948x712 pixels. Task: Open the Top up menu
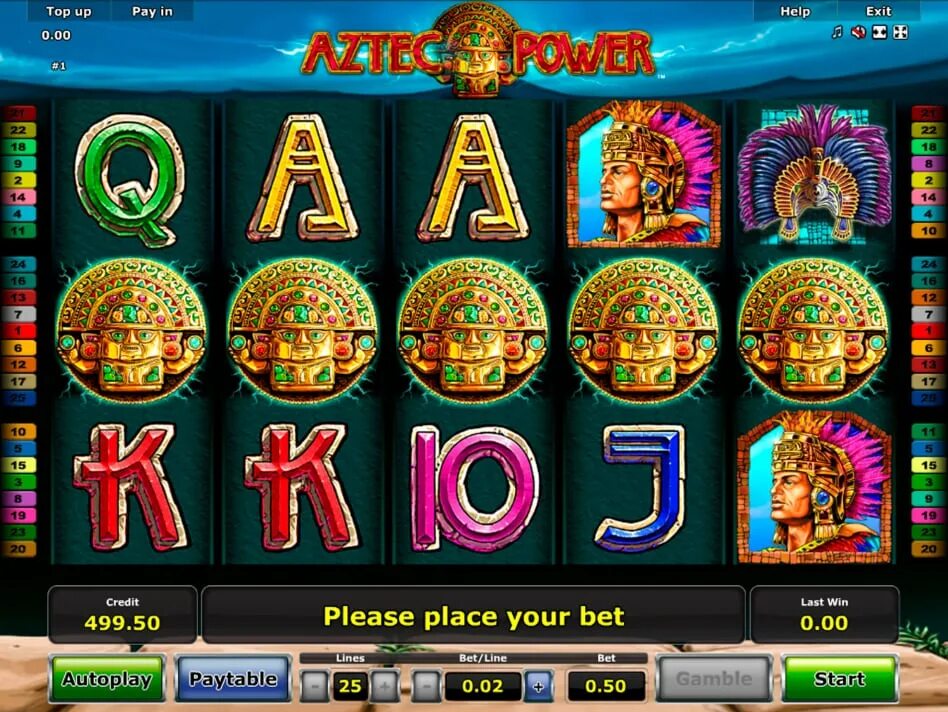point(69,11)
